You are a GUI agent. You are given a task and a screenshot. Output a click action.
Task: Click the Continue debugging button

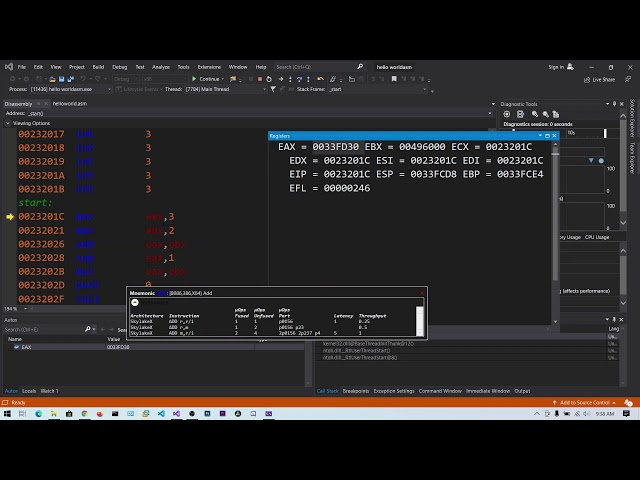pyautogui.click(x=206, y=79)
